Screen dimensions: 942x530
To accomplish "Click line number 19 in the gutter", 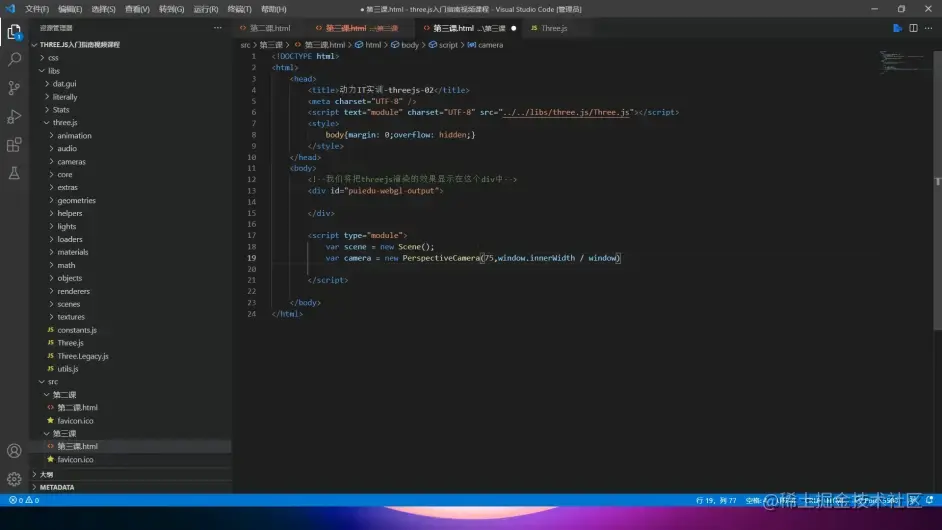I will (x=251, y=258).
